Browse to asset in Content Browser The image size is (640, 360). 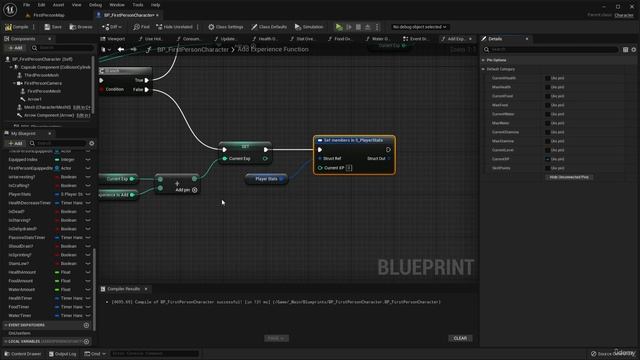pyautogui.click(x=81, y=27)
